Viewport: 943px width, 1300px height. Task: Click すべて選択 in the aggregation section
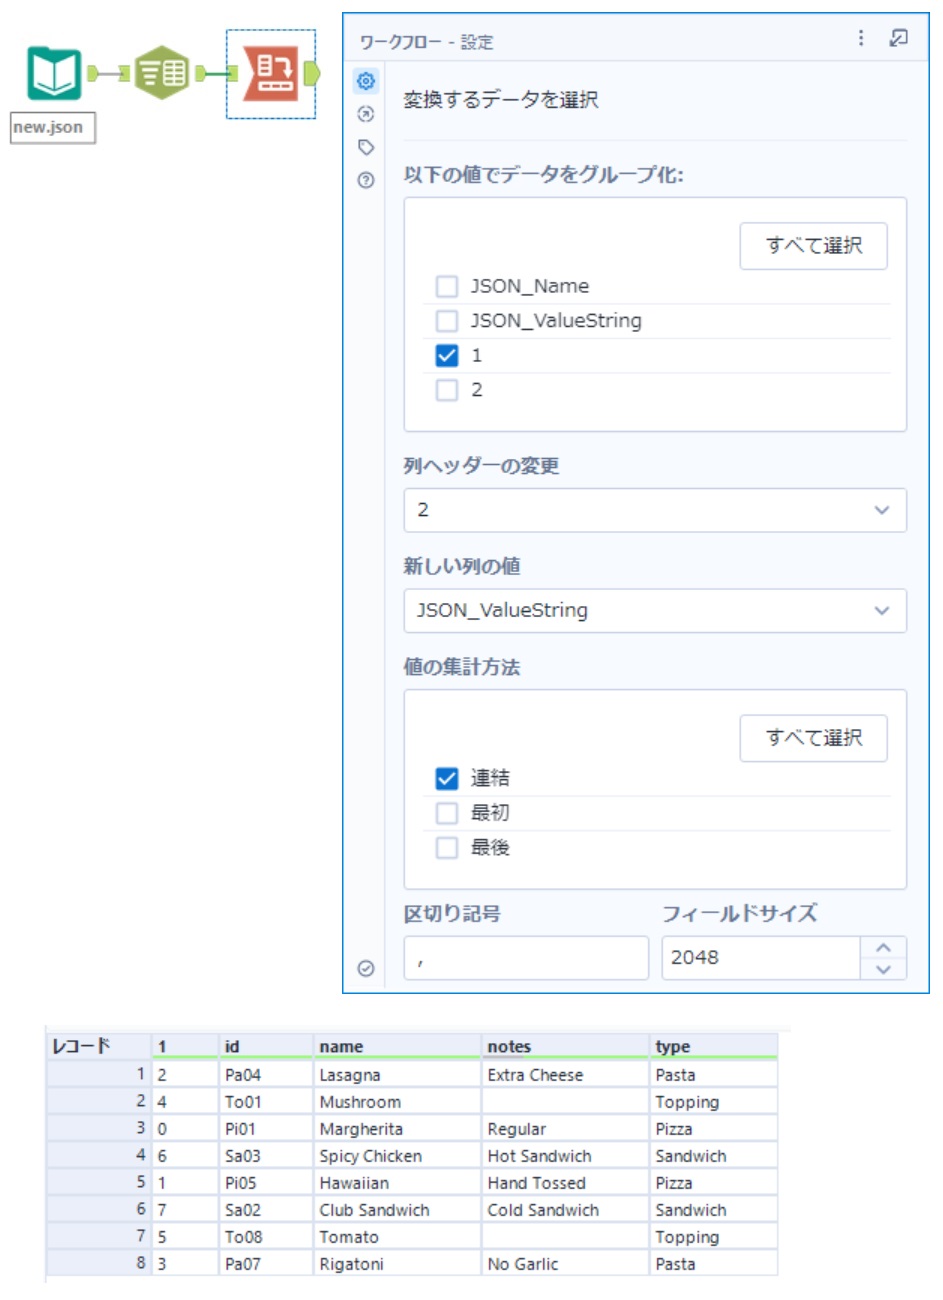tap(814, 738)
